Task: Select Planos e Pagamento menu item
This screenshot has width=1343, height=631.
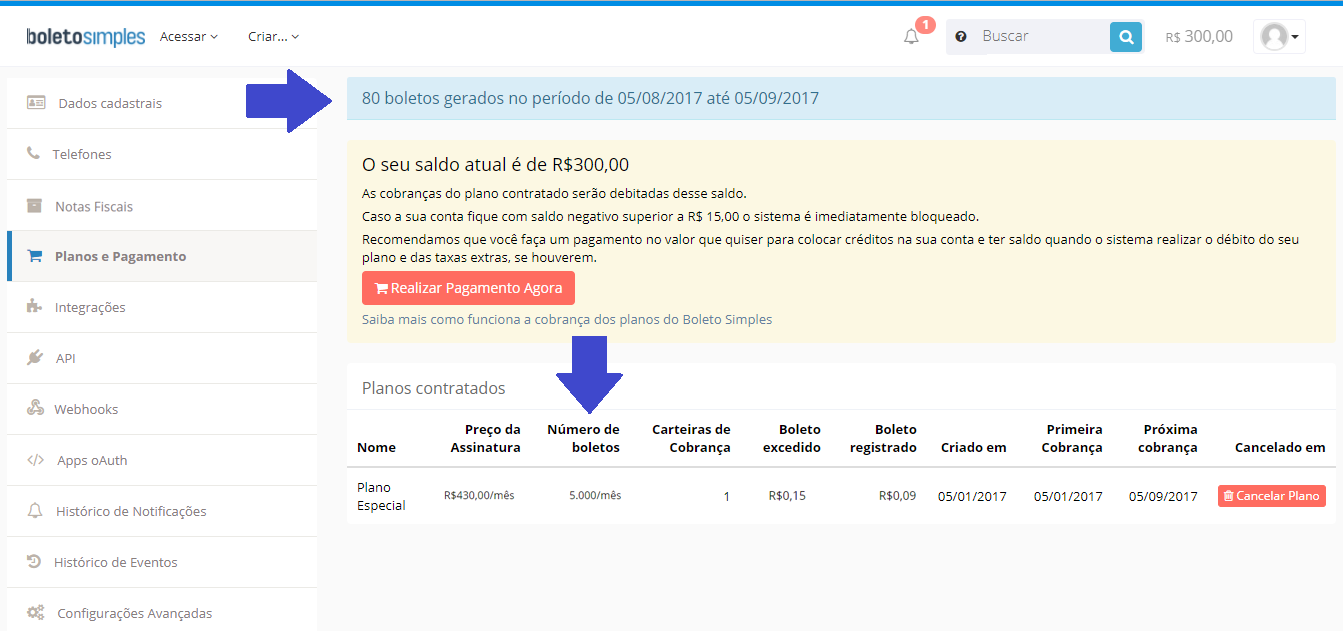Action: pos(161,256)
